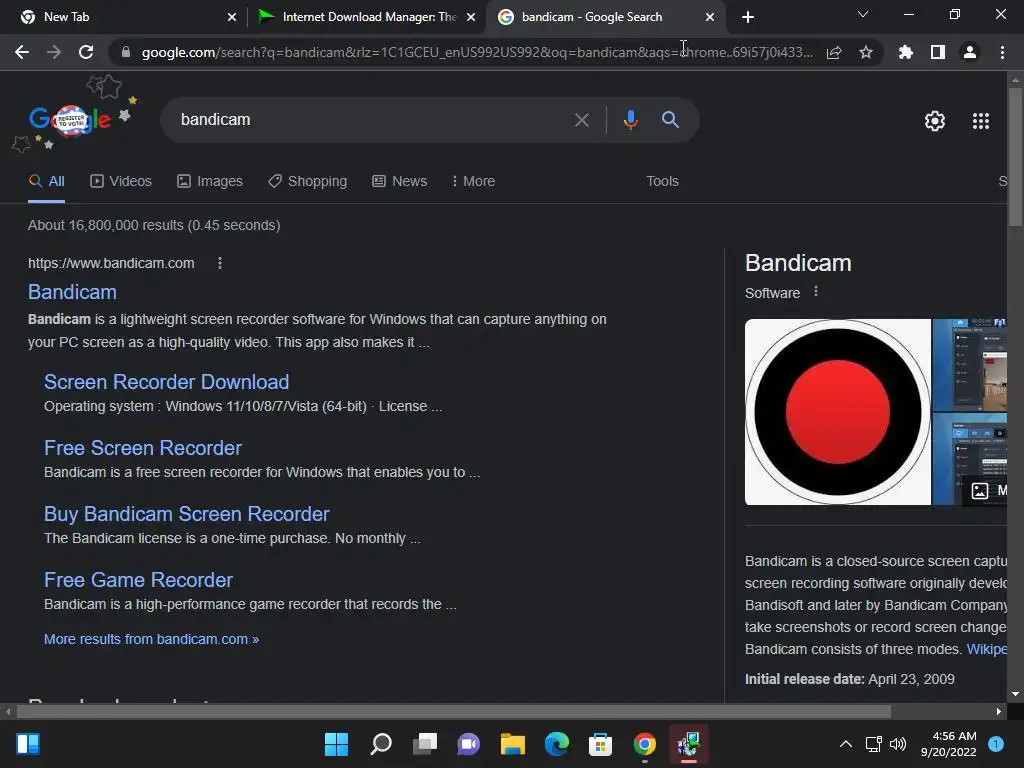Viewport: 1024px width, 768px height.
Task: Toggle the Chrome side panel icon
Action: coord(938,52)
